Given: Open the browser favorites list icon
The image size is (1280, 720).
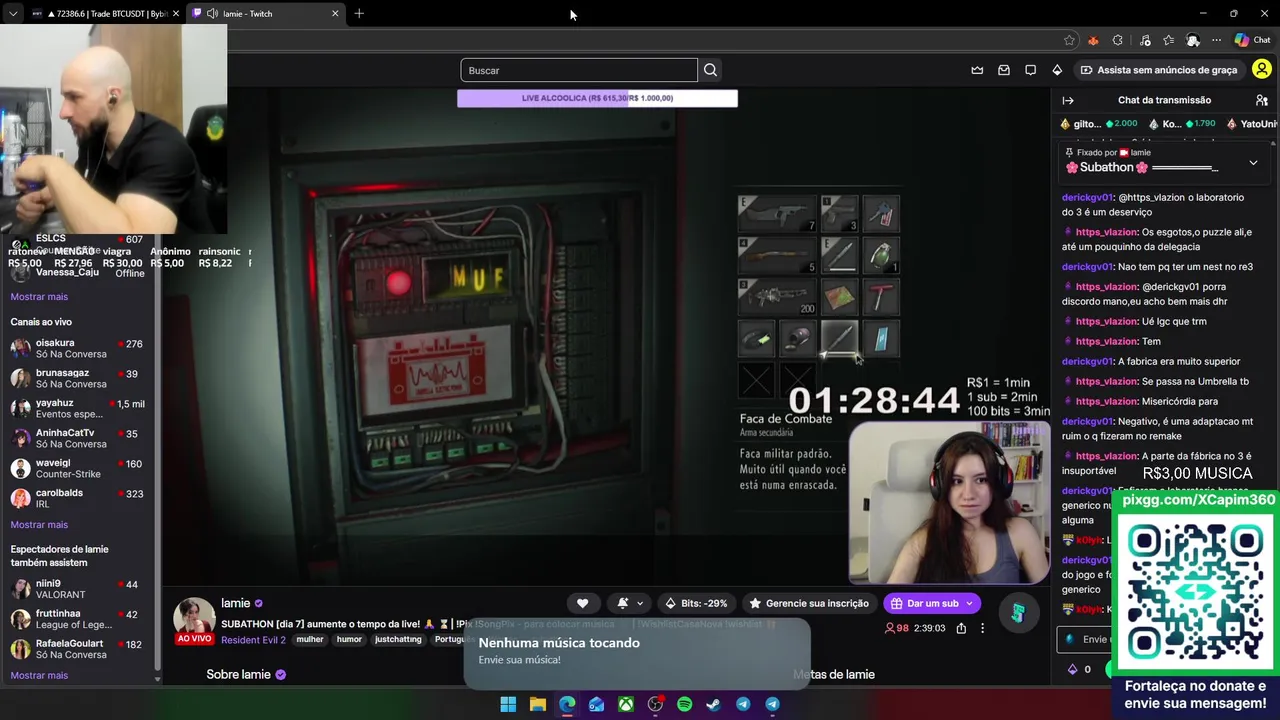Looking at the screenshot, I should (x=1168, y=40).
